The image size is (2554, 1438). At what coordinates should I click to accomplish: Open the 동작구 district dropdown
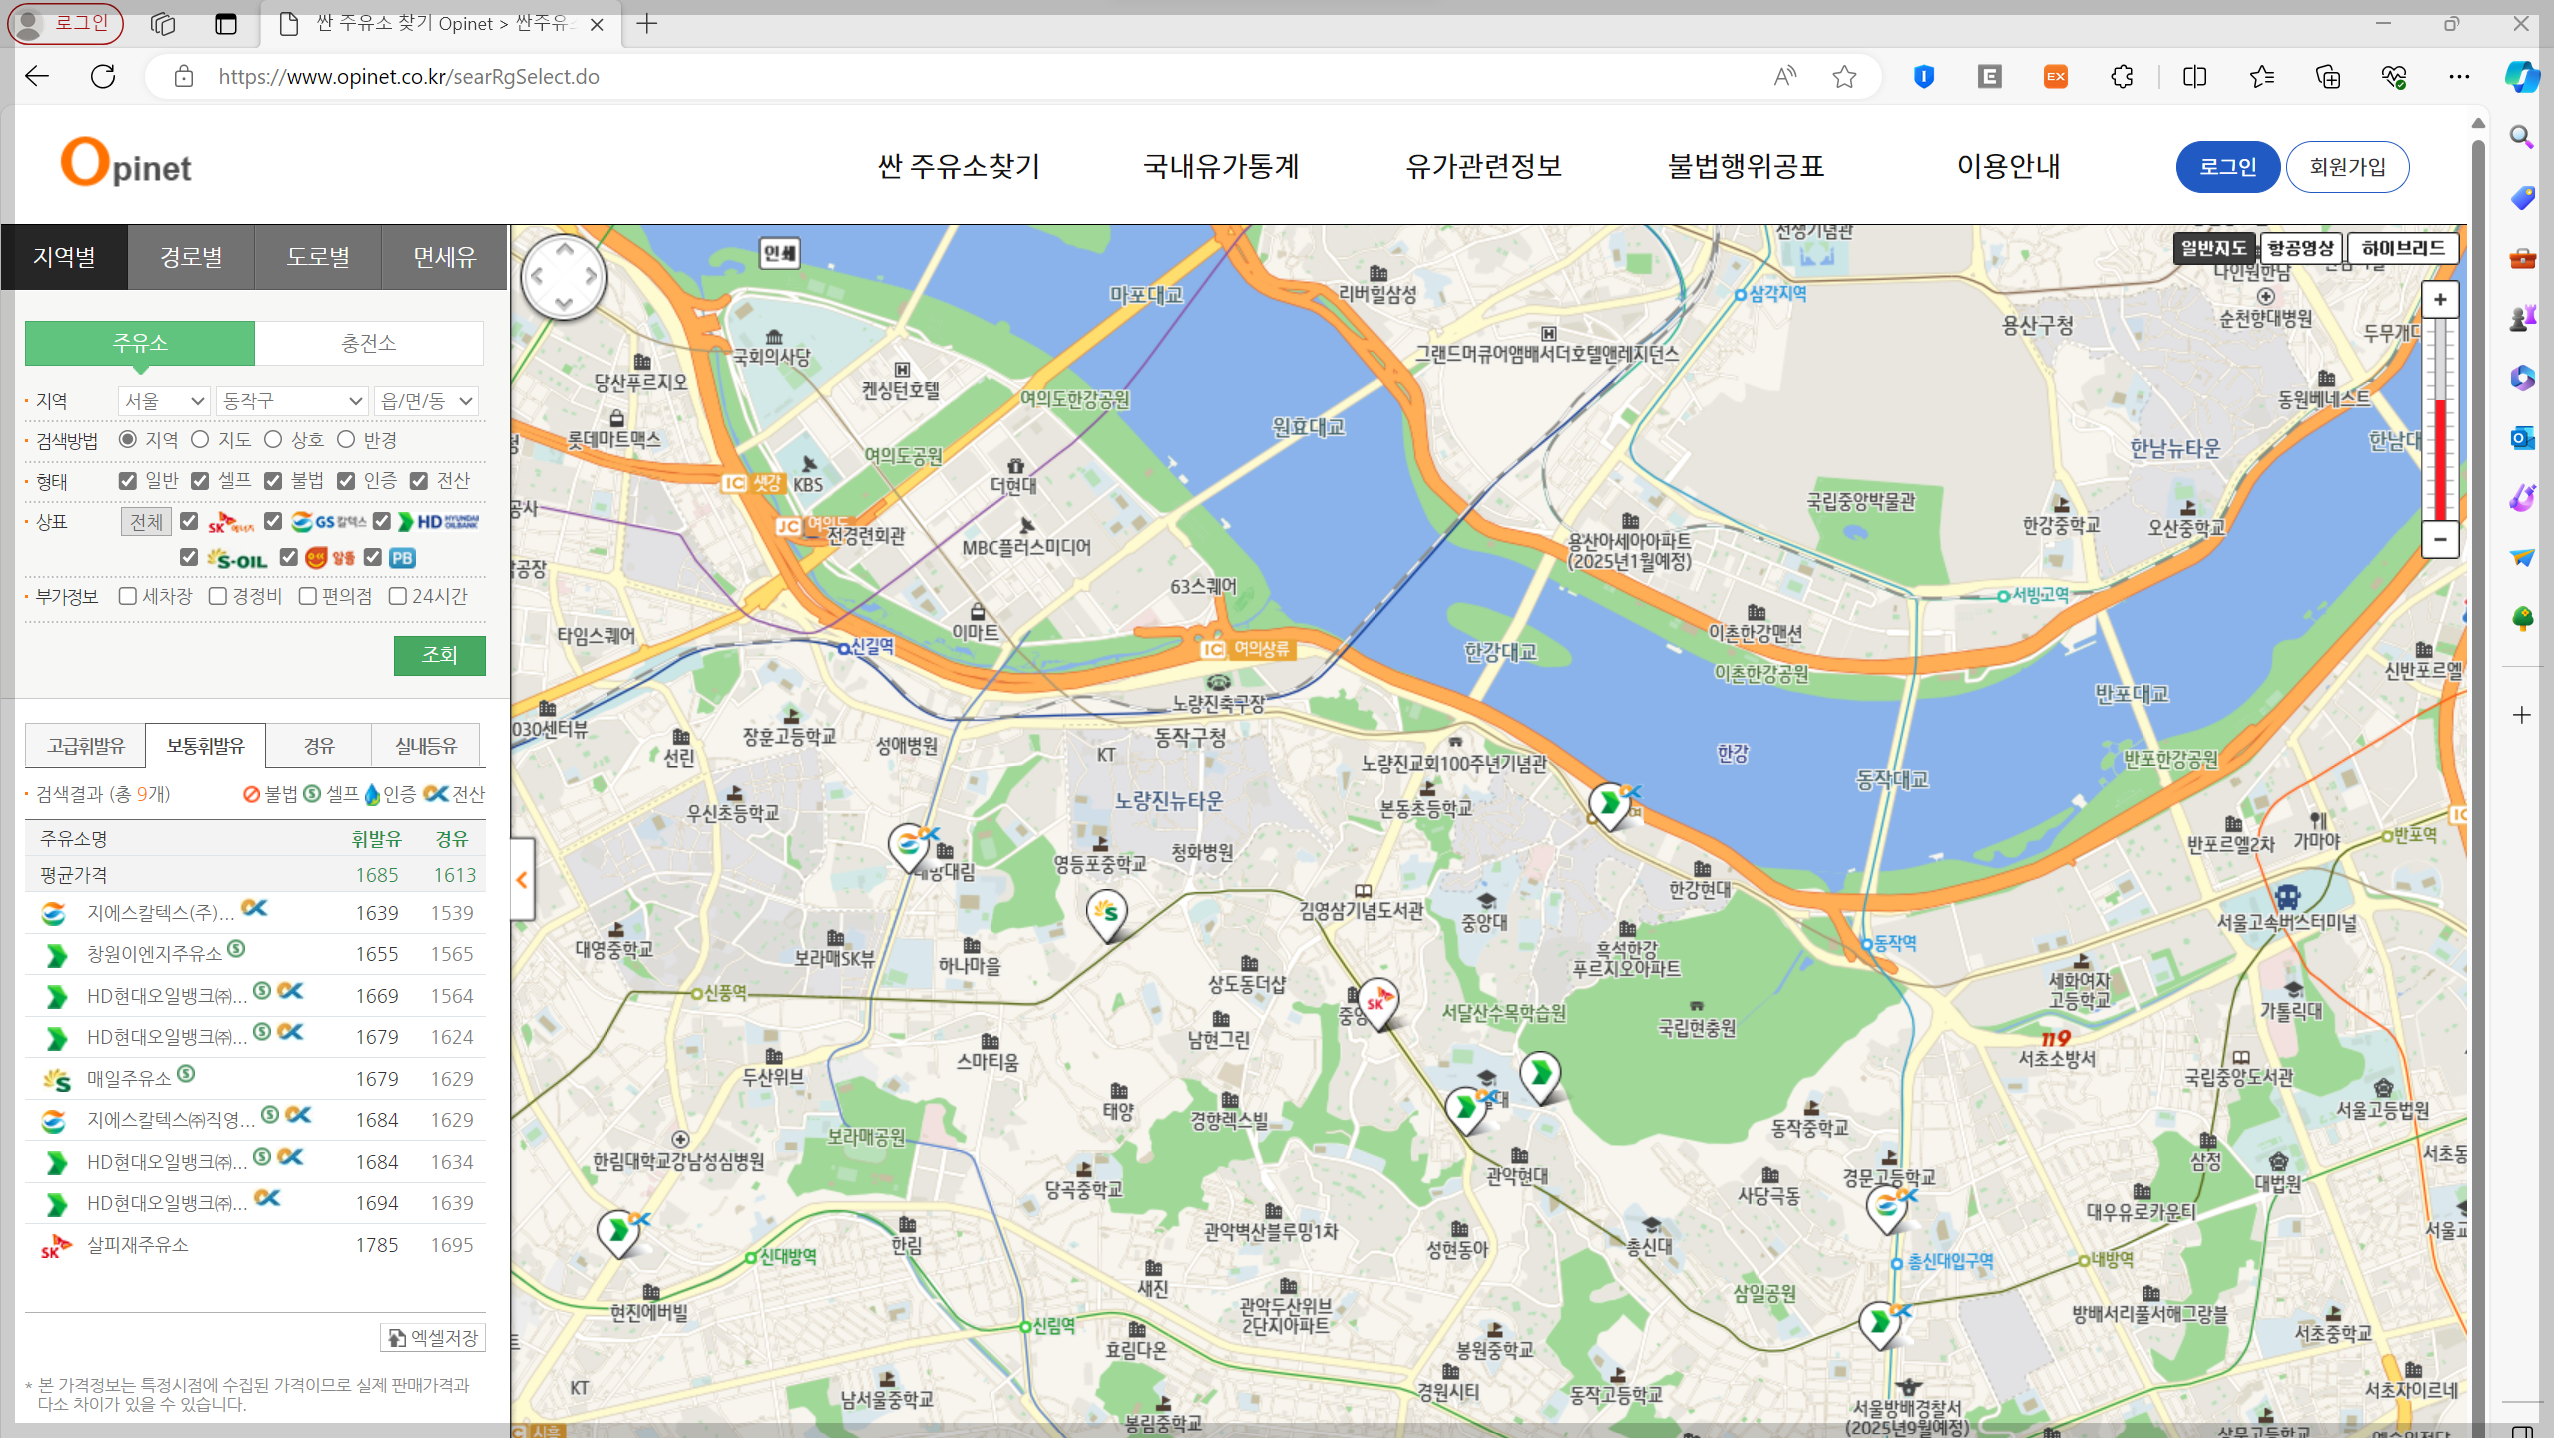click(x=291, y=401)
